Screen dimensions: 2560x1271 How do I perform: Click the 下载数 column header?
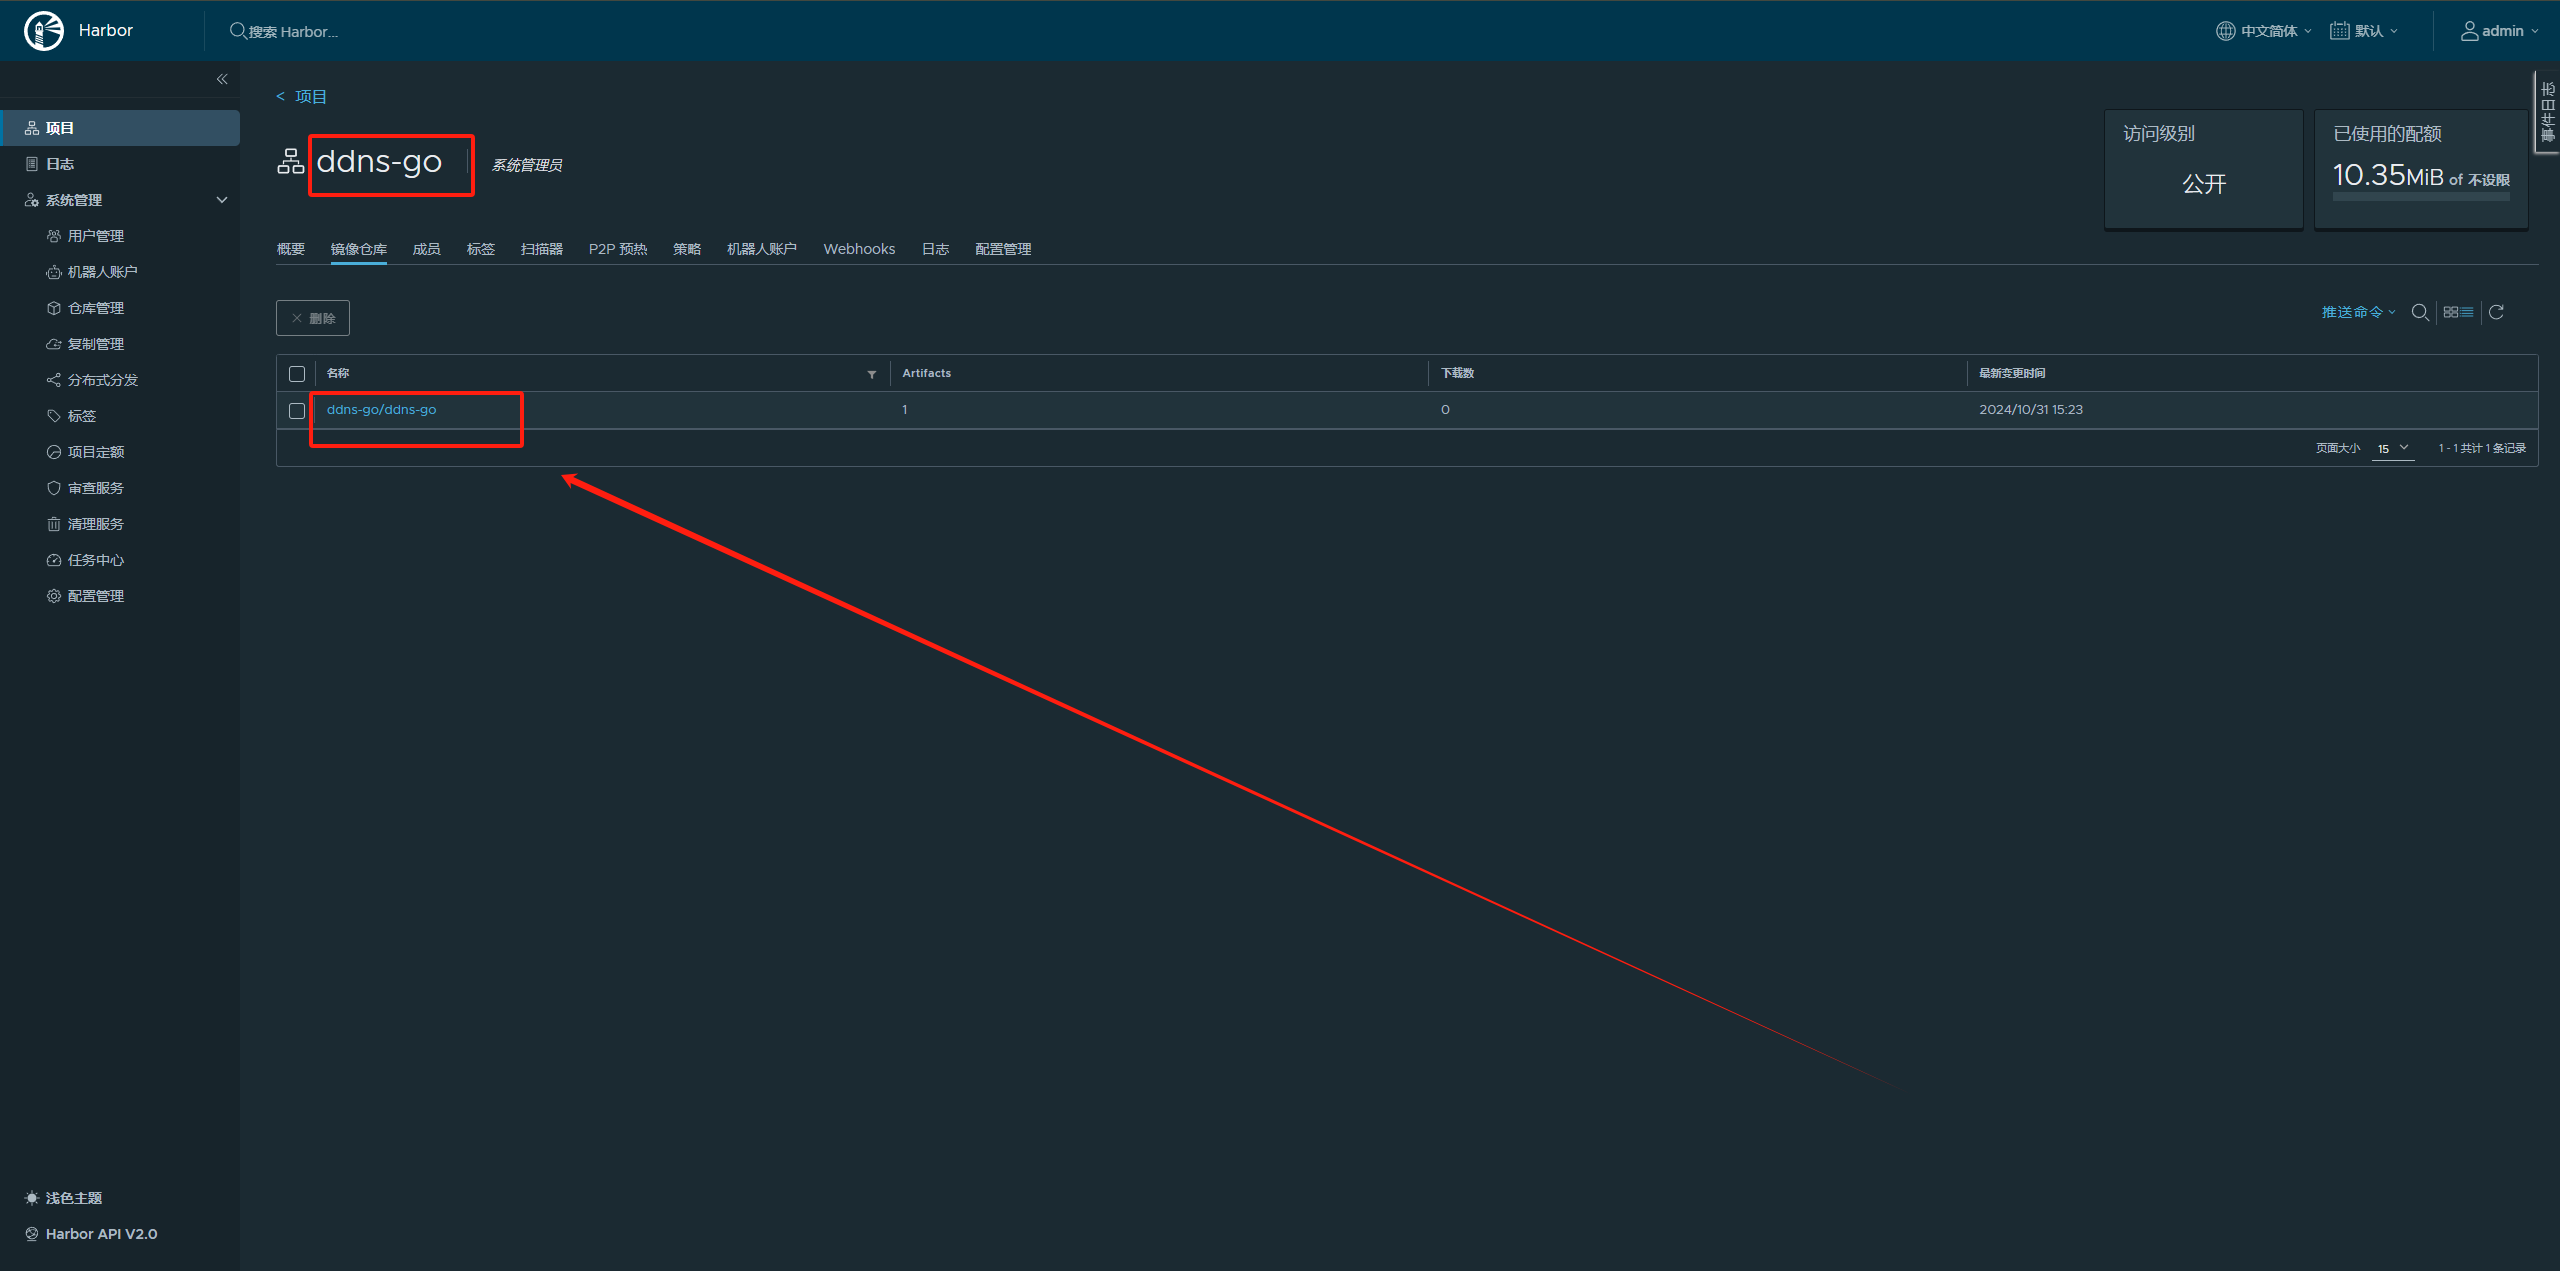click(1458, 373)
